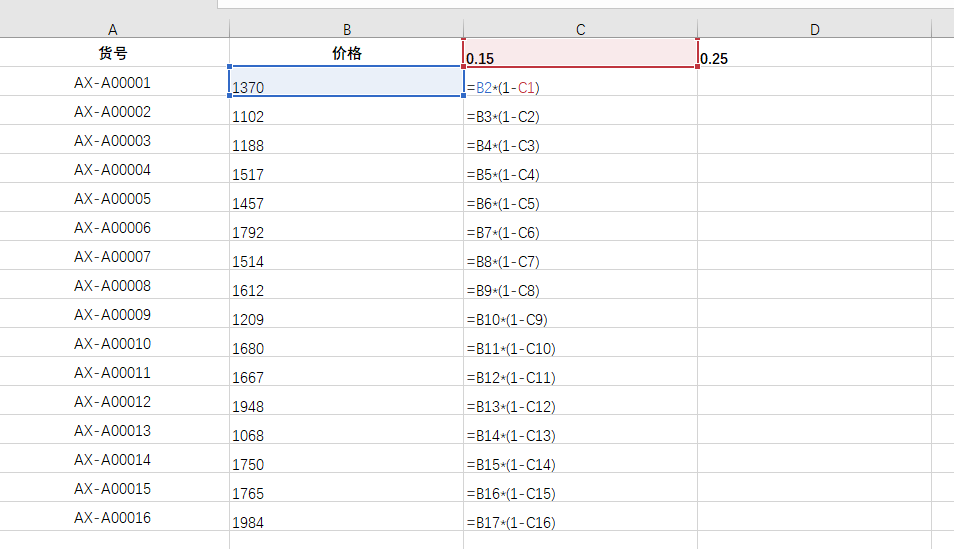Select price cell 1209
The image size is (954, 549).
(x=347, y=314)
